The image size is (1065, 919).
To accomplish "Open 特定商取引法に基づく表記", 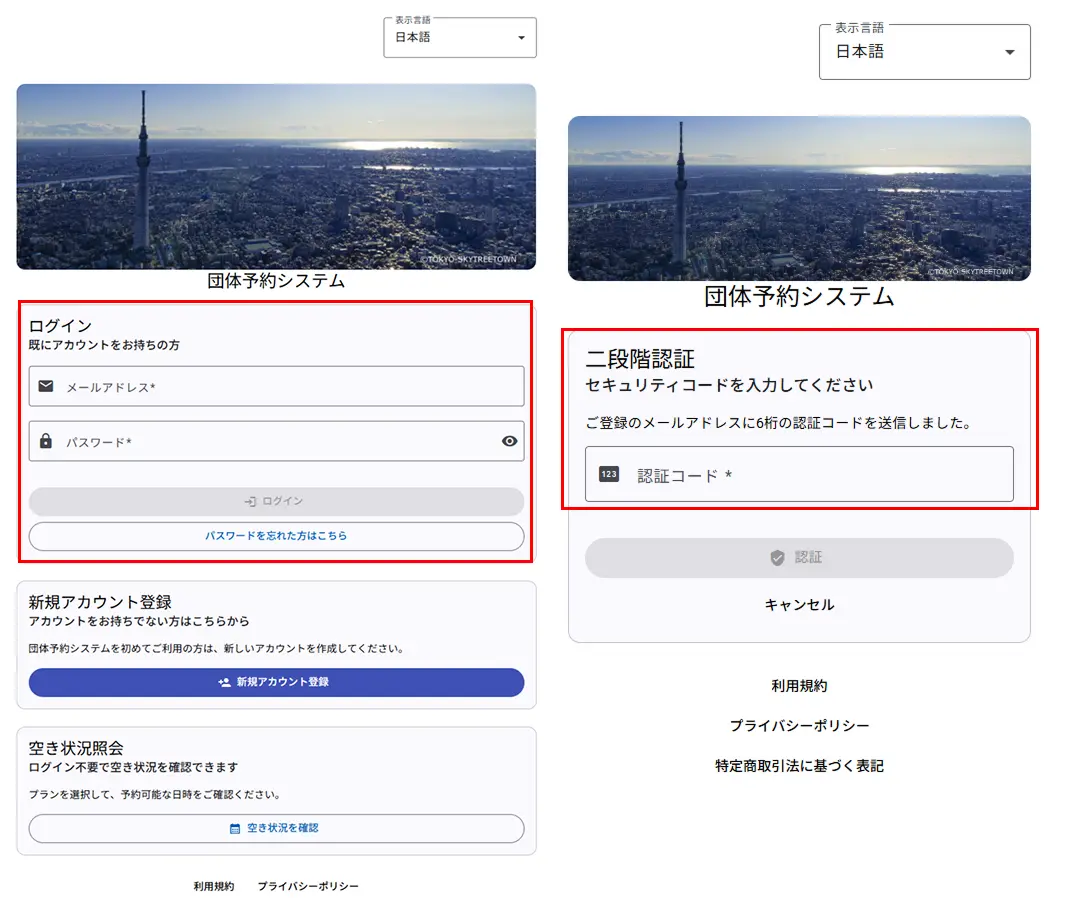I will click(798, 765).
